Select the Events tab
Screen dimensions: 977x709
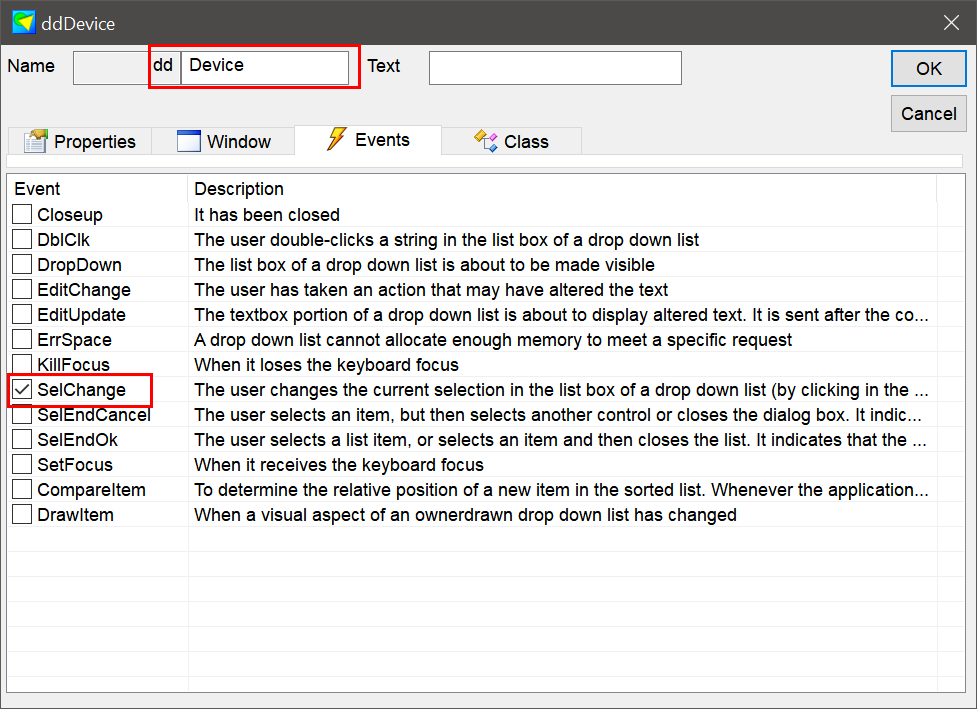[368, 140]
